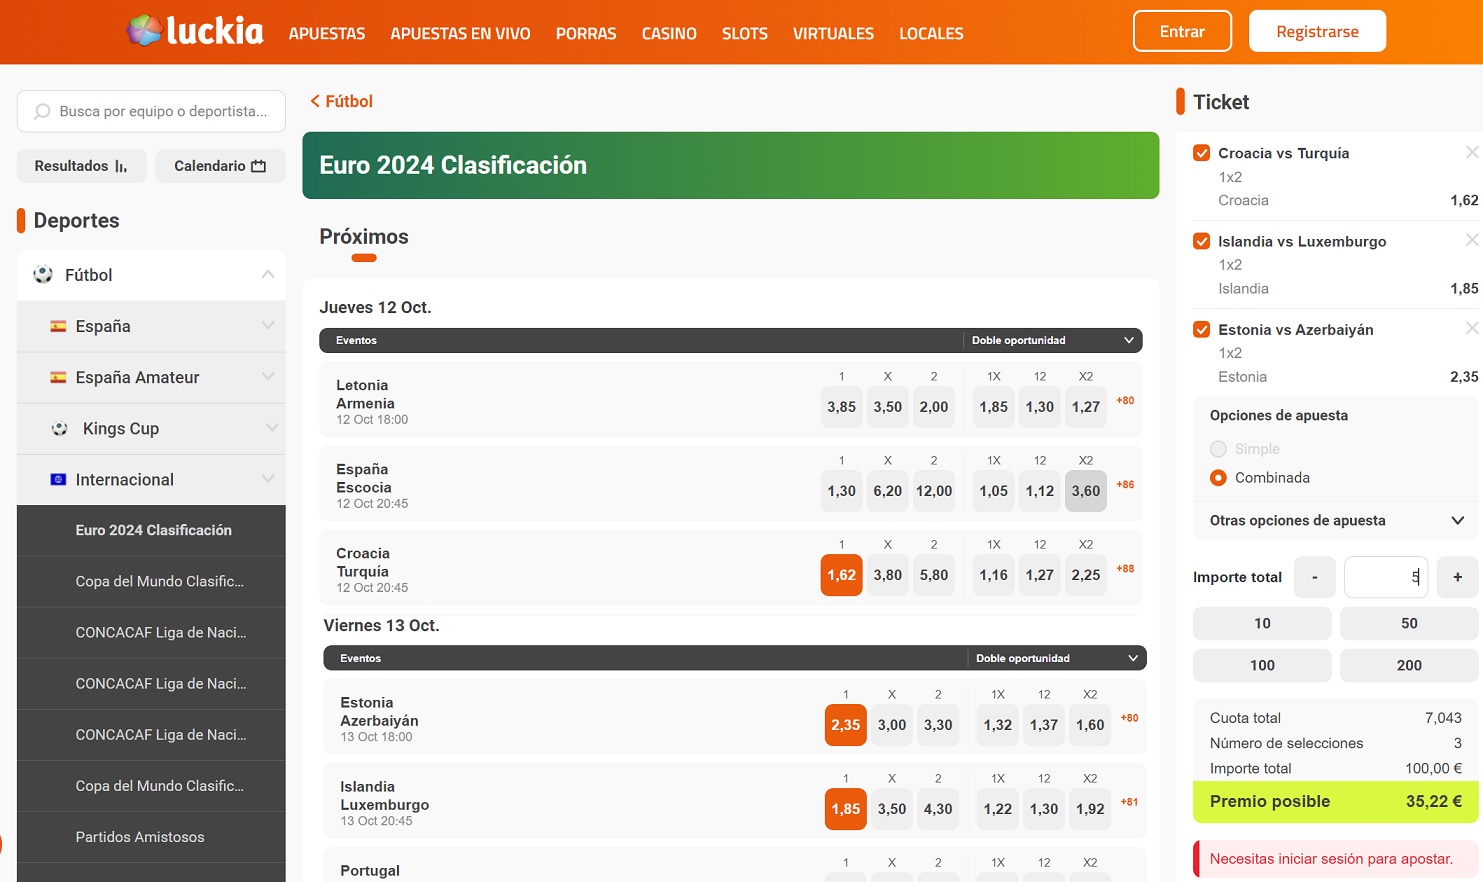This screenshot has width=1483, height=882.
Task: Click the Luckia logo
Action: tap(195, 31)
